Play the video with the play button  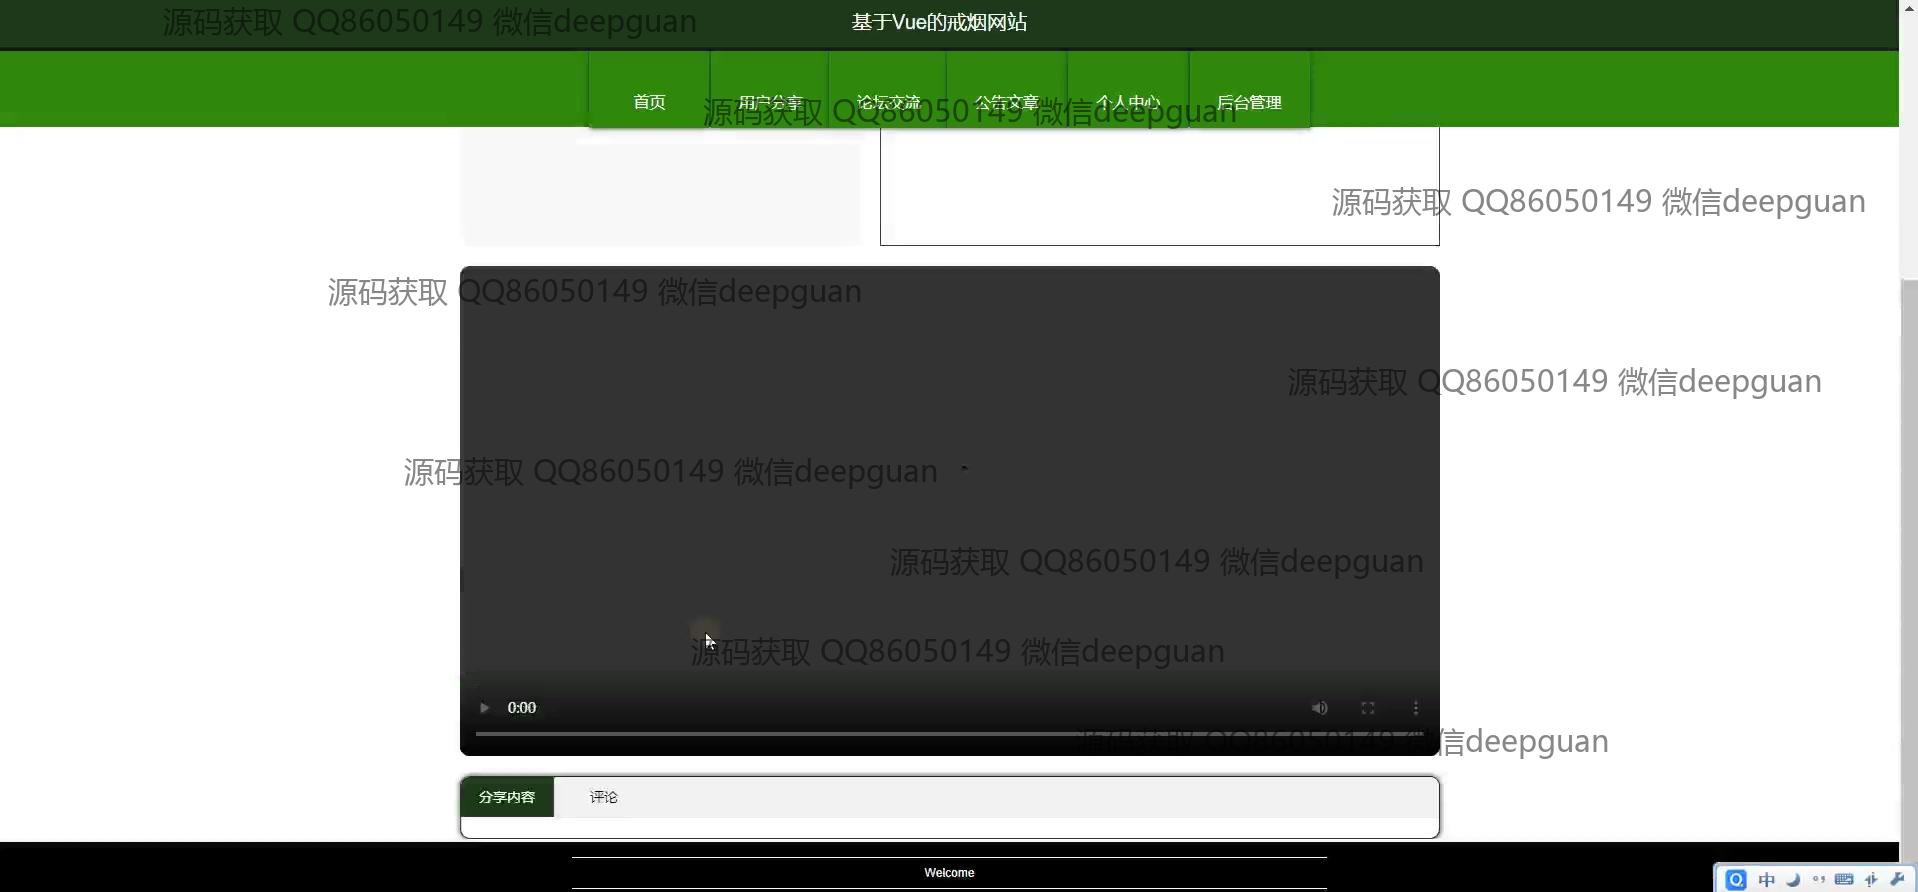[484, 708]
